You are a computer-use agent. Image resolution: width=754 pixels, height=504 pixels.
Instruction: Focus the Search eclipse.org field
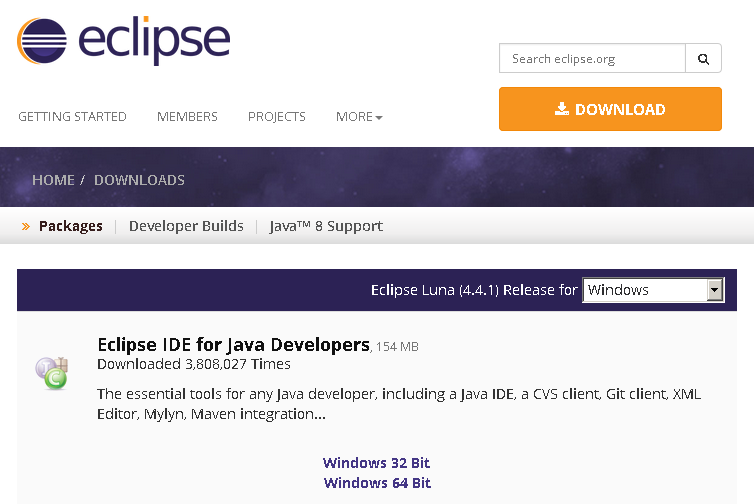click(x=592, y=58)
